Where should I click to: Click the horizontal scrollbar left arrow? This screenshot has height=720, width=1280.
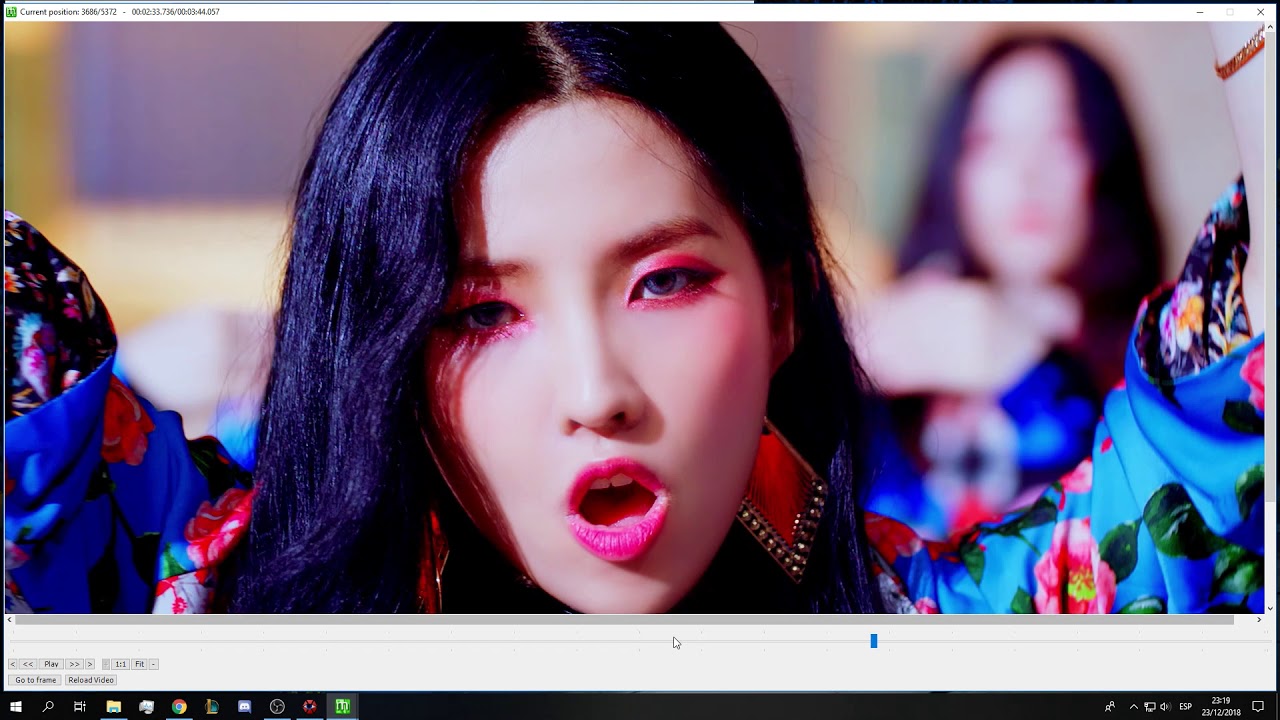coord(10,620)
